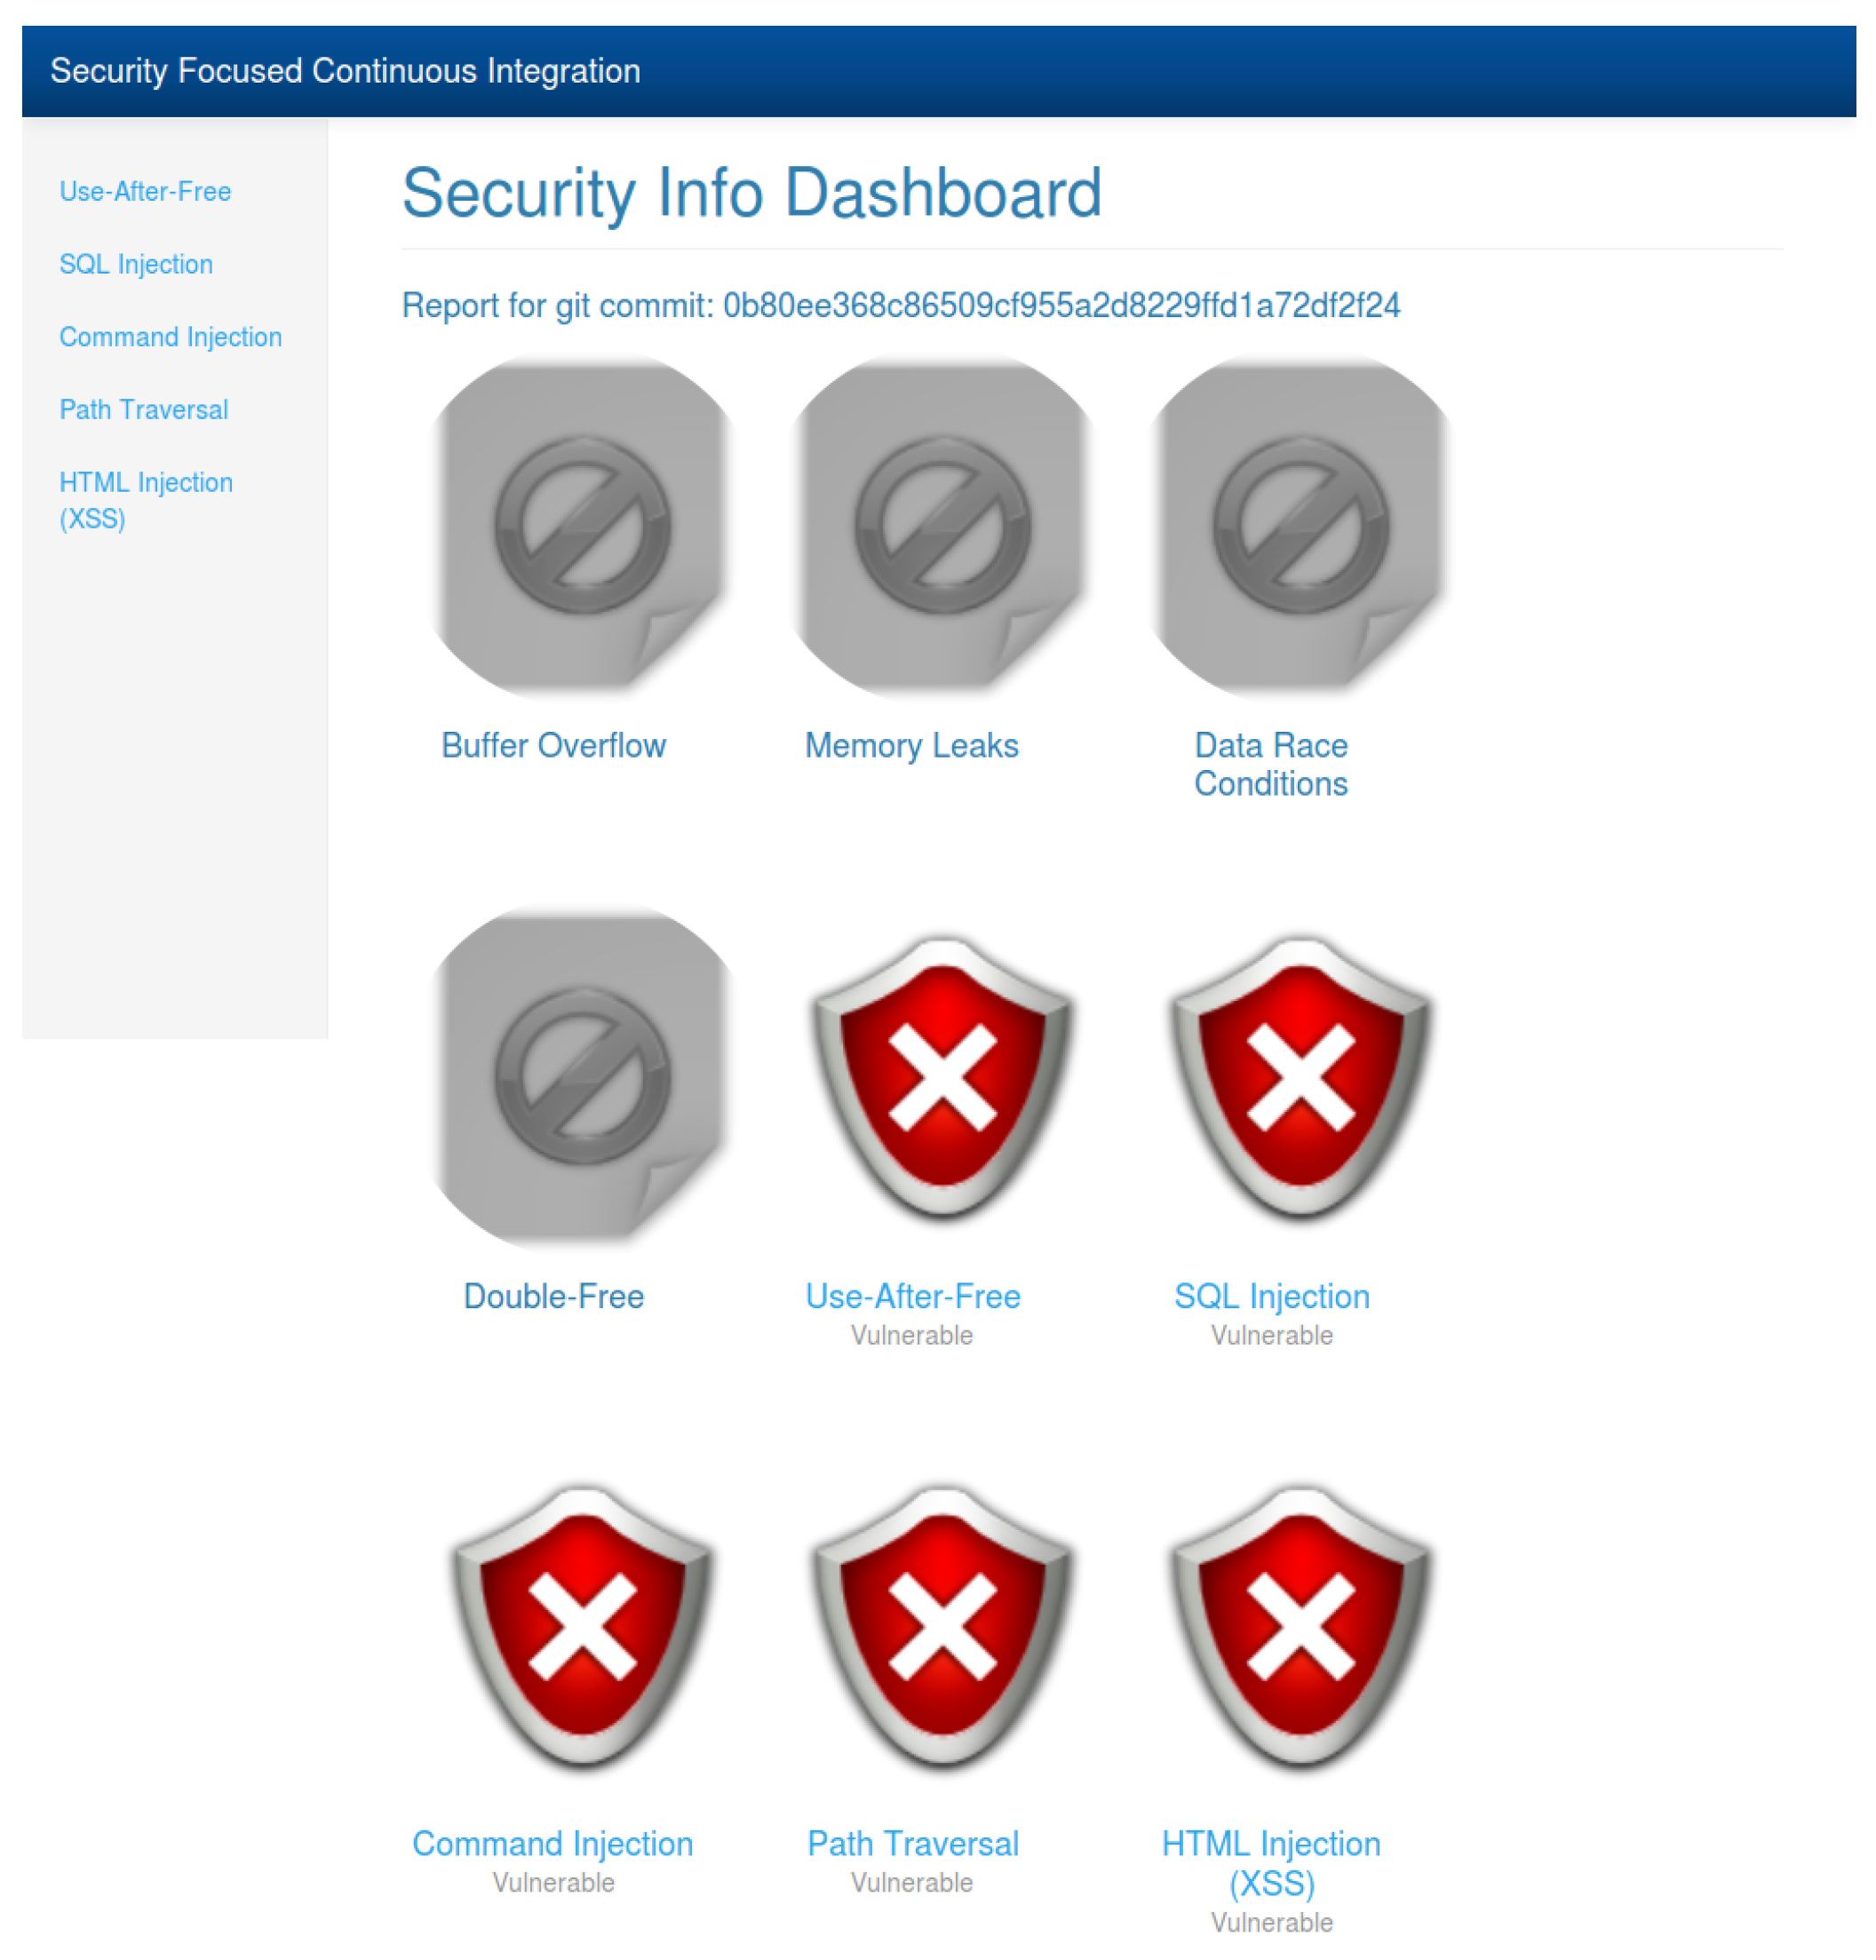The width and height of the screenshot is (1876, 1960).
Task: Follow the Command Injection dashboard label link
Action: coord(553,1844)
